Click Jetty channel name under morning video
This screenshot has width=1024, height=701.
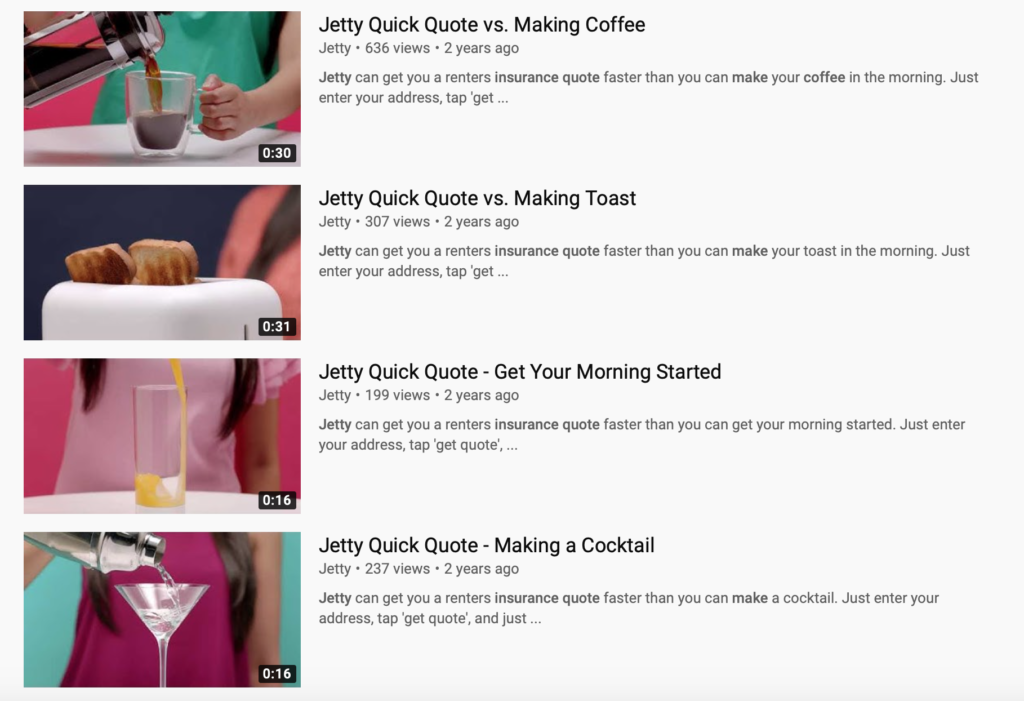(334, 395)
